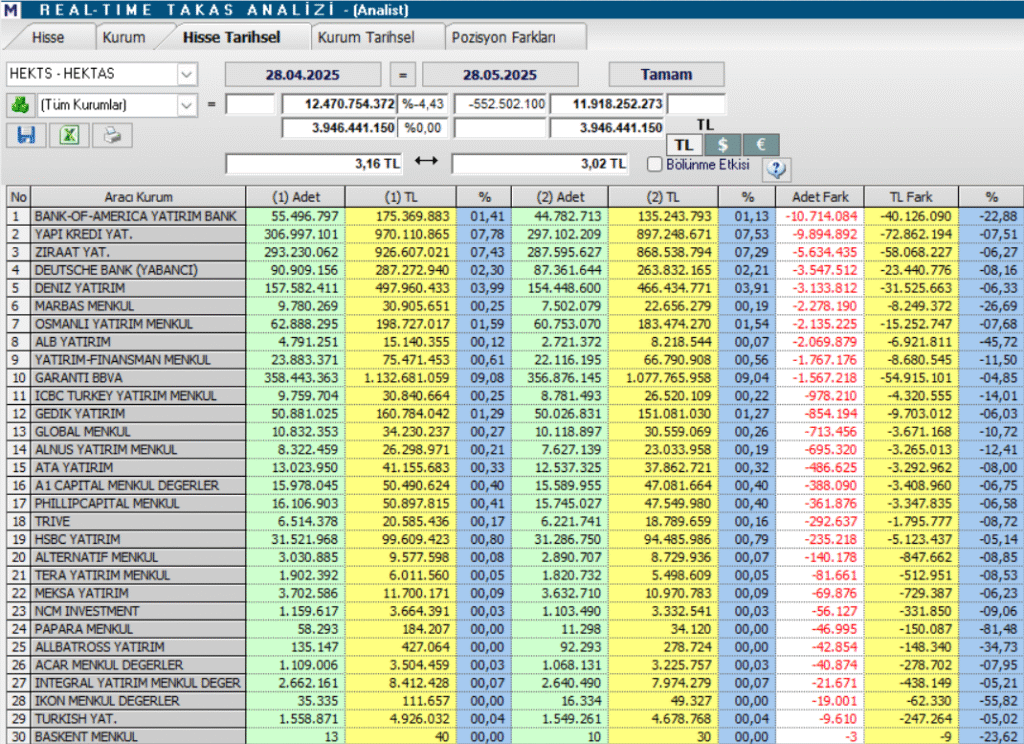
Task: Click the equals button between dates
Action: coord(402,74)
